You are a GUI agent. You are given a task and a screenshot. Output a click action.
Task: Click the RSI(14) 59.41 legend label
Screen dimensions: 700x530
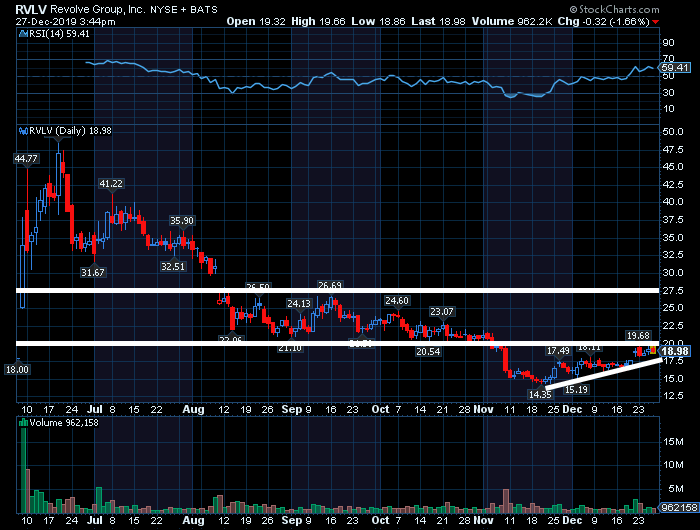[59, 34]
